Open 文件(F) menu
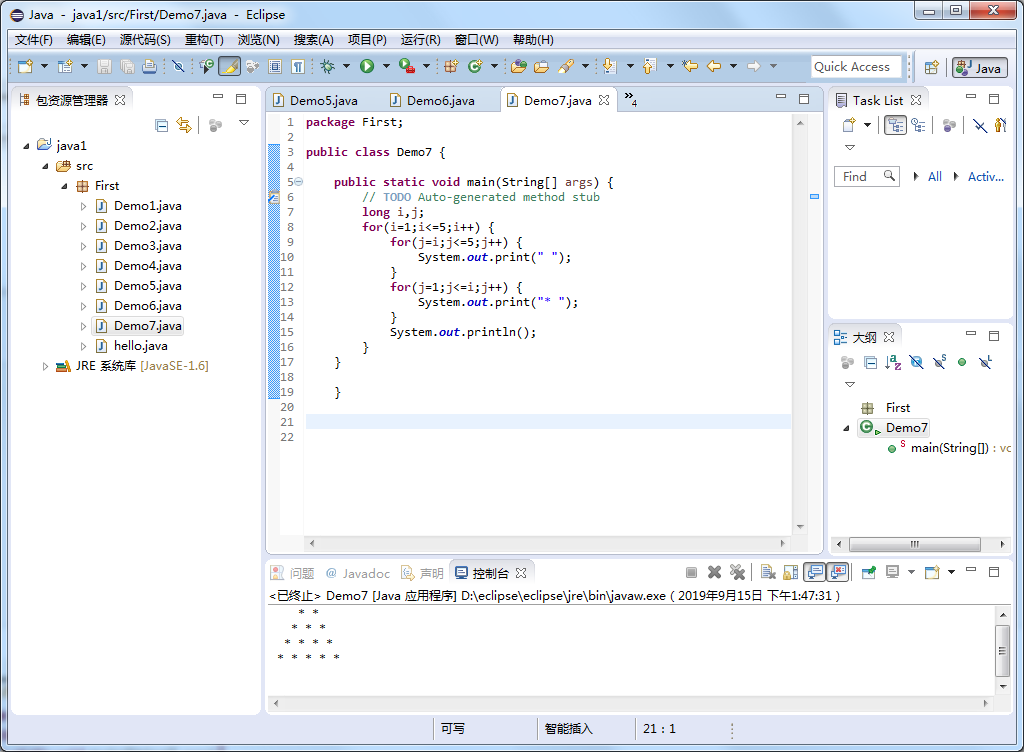Viewport: 1024px width, 752px height. click(x=33, y=40)
